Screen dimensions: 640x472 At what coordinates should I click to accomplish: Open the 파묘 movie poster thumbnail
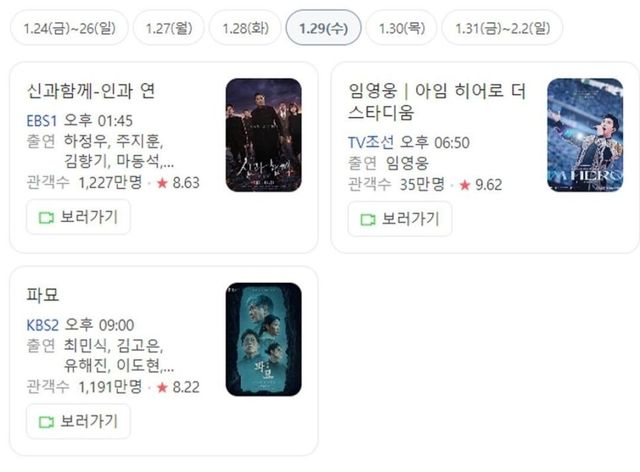pos(264,339)
